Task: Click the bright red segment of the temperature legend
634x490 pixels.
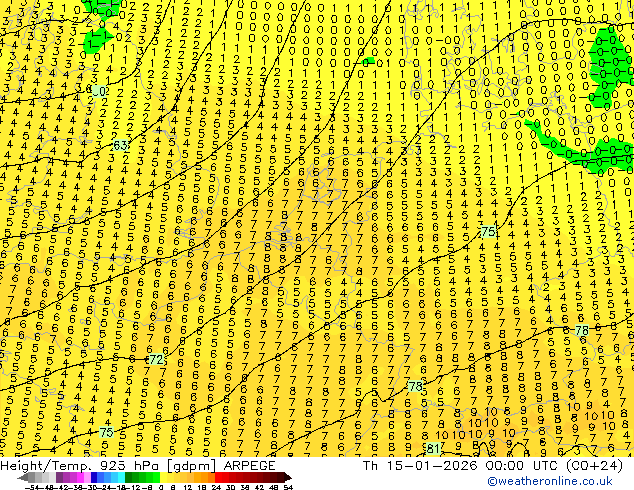Action: tap(218, 477)
